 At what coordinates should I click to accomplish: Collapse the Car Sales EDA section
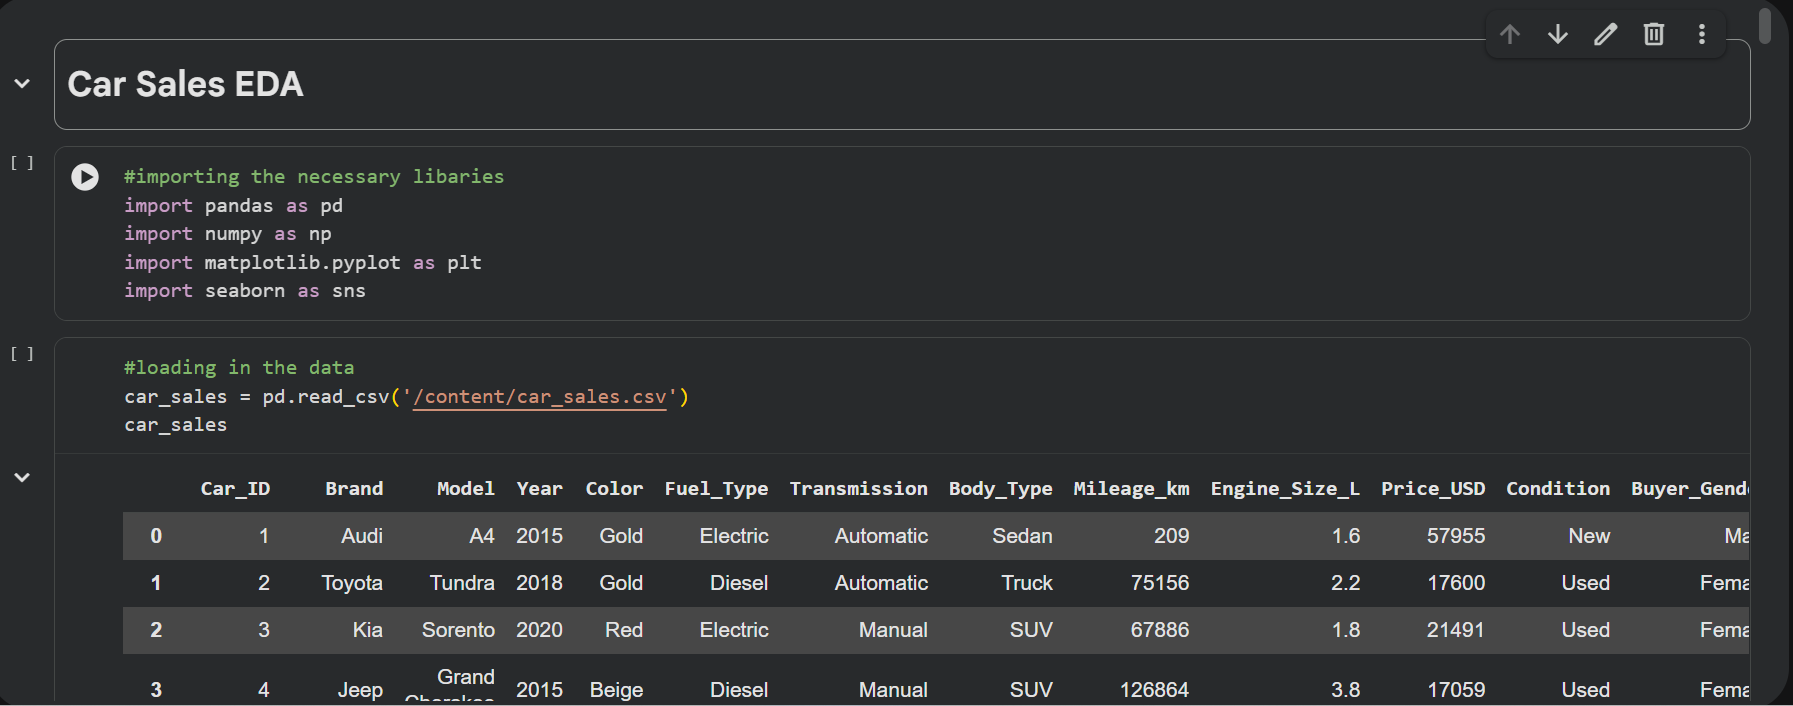tap(22, 84)
